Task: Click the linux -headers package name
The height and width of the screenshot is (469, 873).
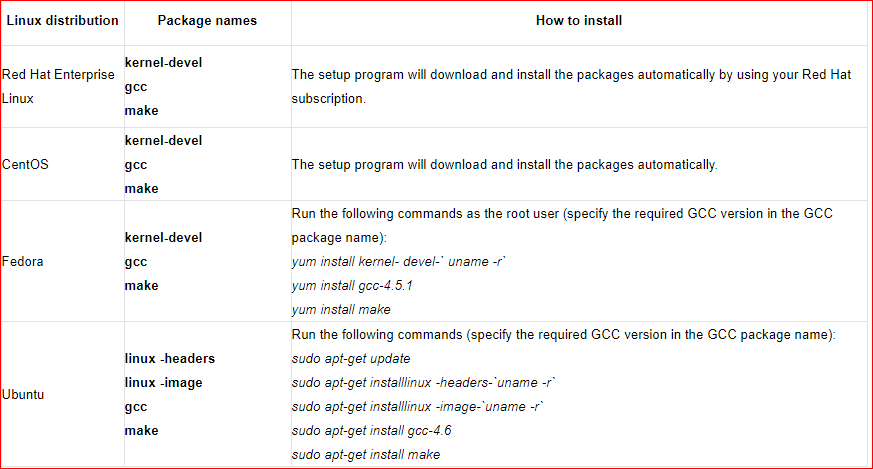Action: pos(170,358)
